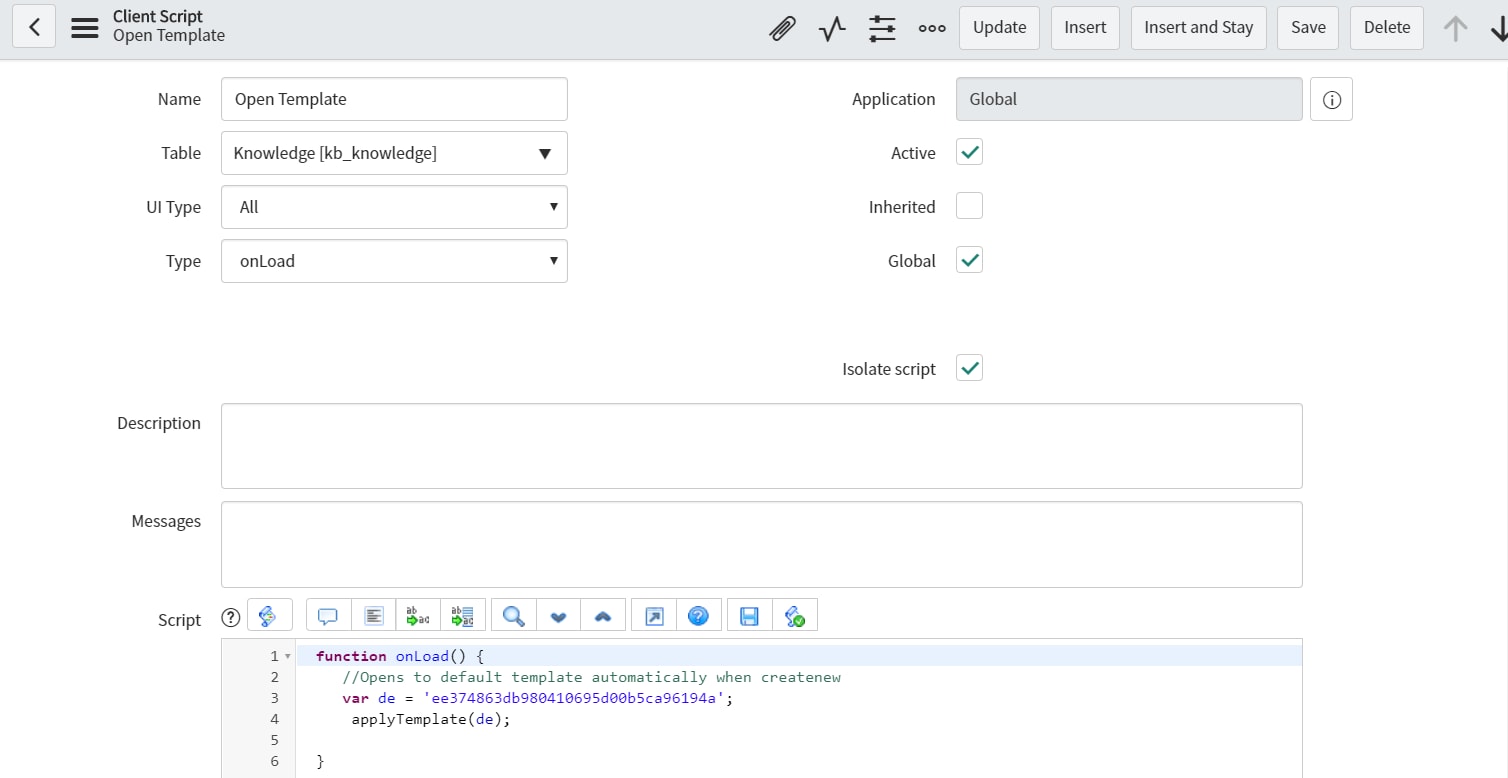Click into the Description text field
This screenshot has height=778, width=1508.
tap(761, 446)
